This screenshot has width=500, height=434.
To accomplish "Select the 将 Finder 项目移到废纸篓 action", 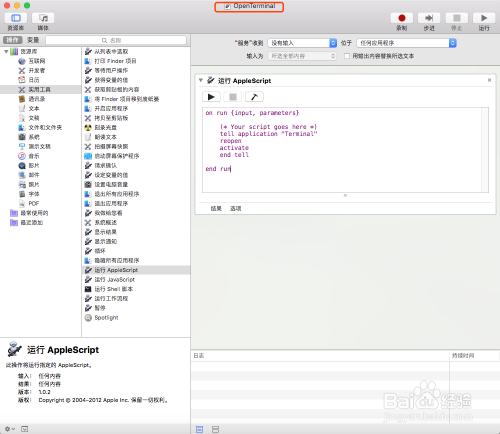I will tap(127, 99).
